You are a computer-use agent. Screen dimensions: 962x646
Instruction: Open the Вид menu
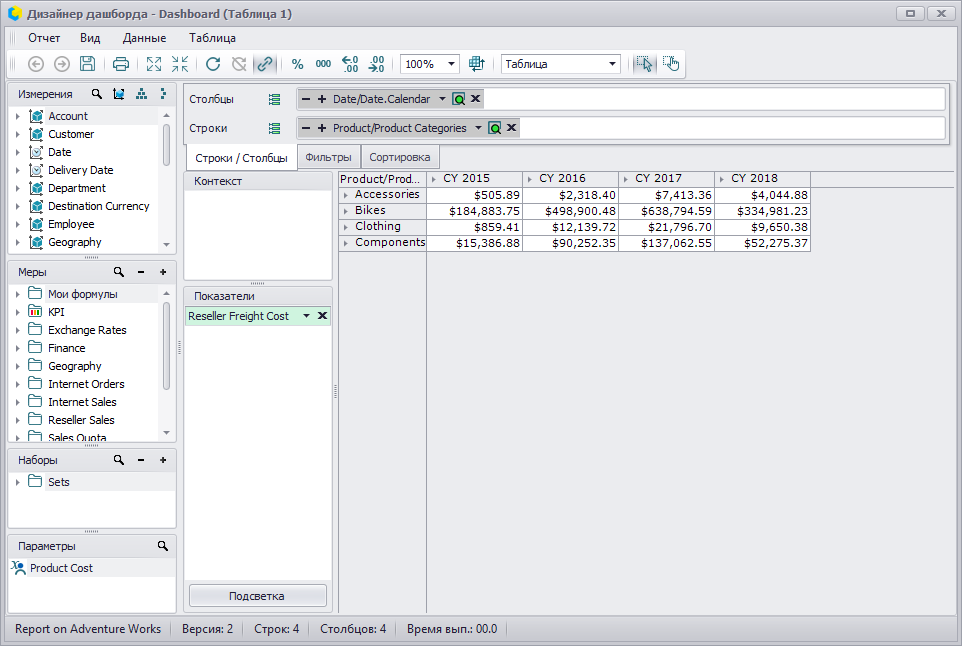click(90, 38)
